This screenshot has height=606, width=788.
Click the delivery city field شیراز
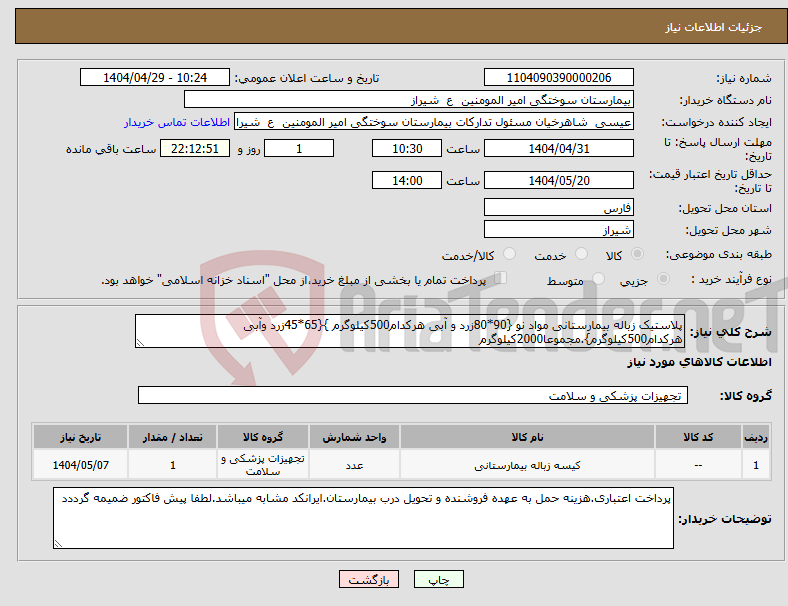point(559,230)
